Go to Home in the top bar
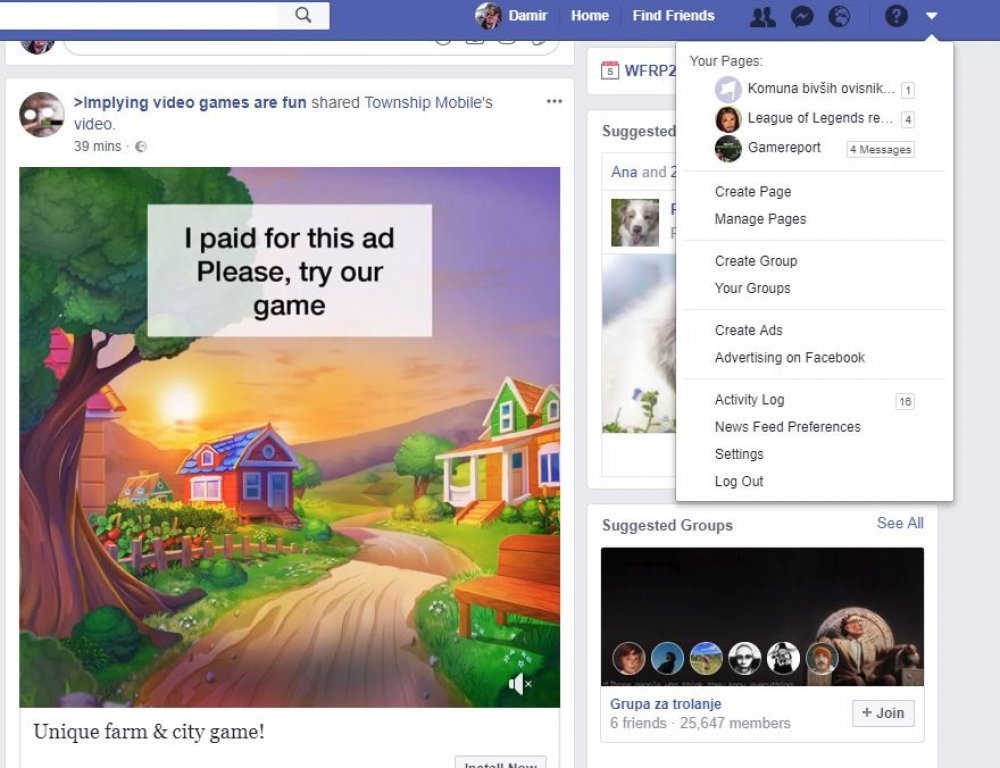Image resolution: width=1000 pixels, height=768 pixels. (x=590, y=15)
